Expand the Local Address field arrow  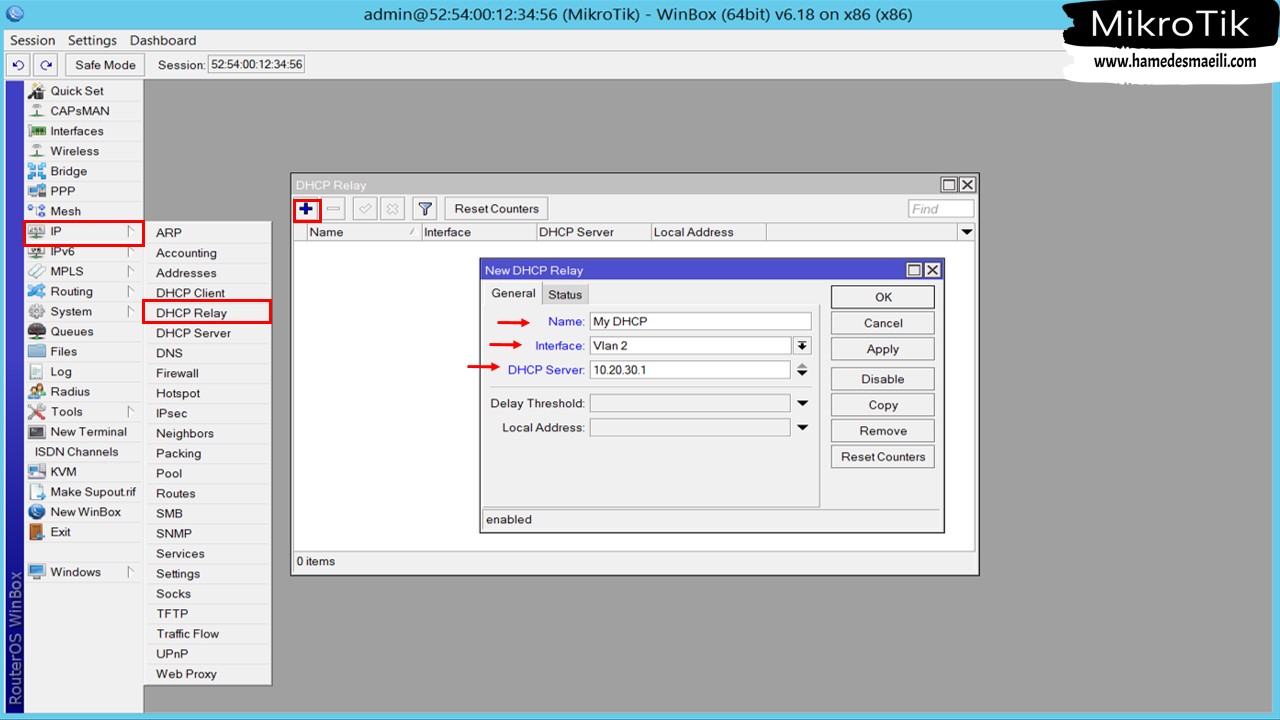click(x=802, y=427)
